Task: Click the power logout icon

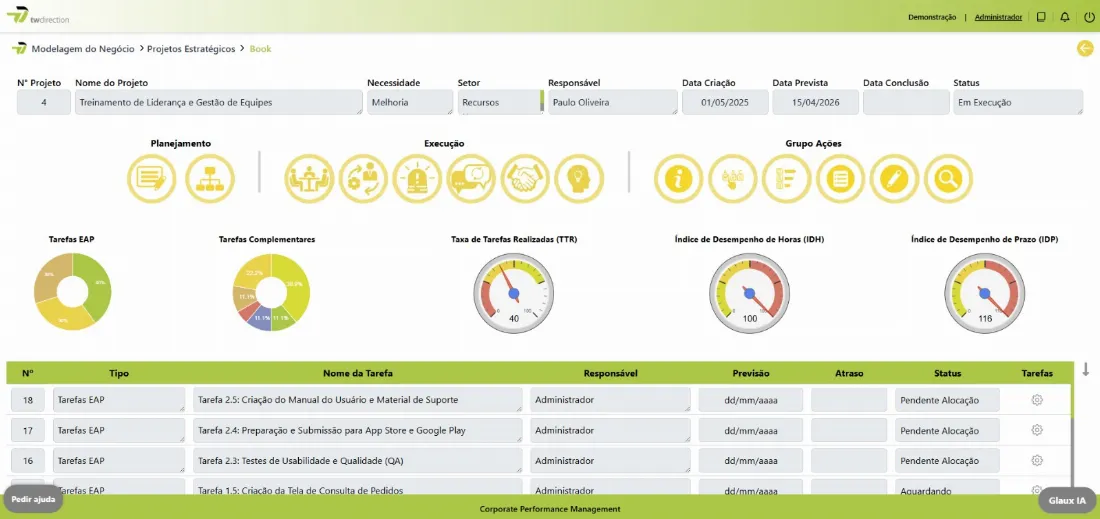Action: pyautogui.click(x=1089, y=17)
